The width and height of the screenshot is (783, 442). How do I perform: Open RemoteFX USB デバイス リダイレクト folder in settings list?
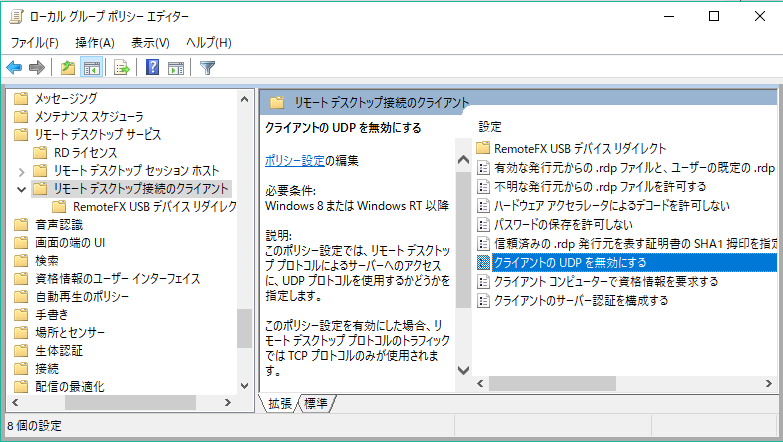(580, 148)
